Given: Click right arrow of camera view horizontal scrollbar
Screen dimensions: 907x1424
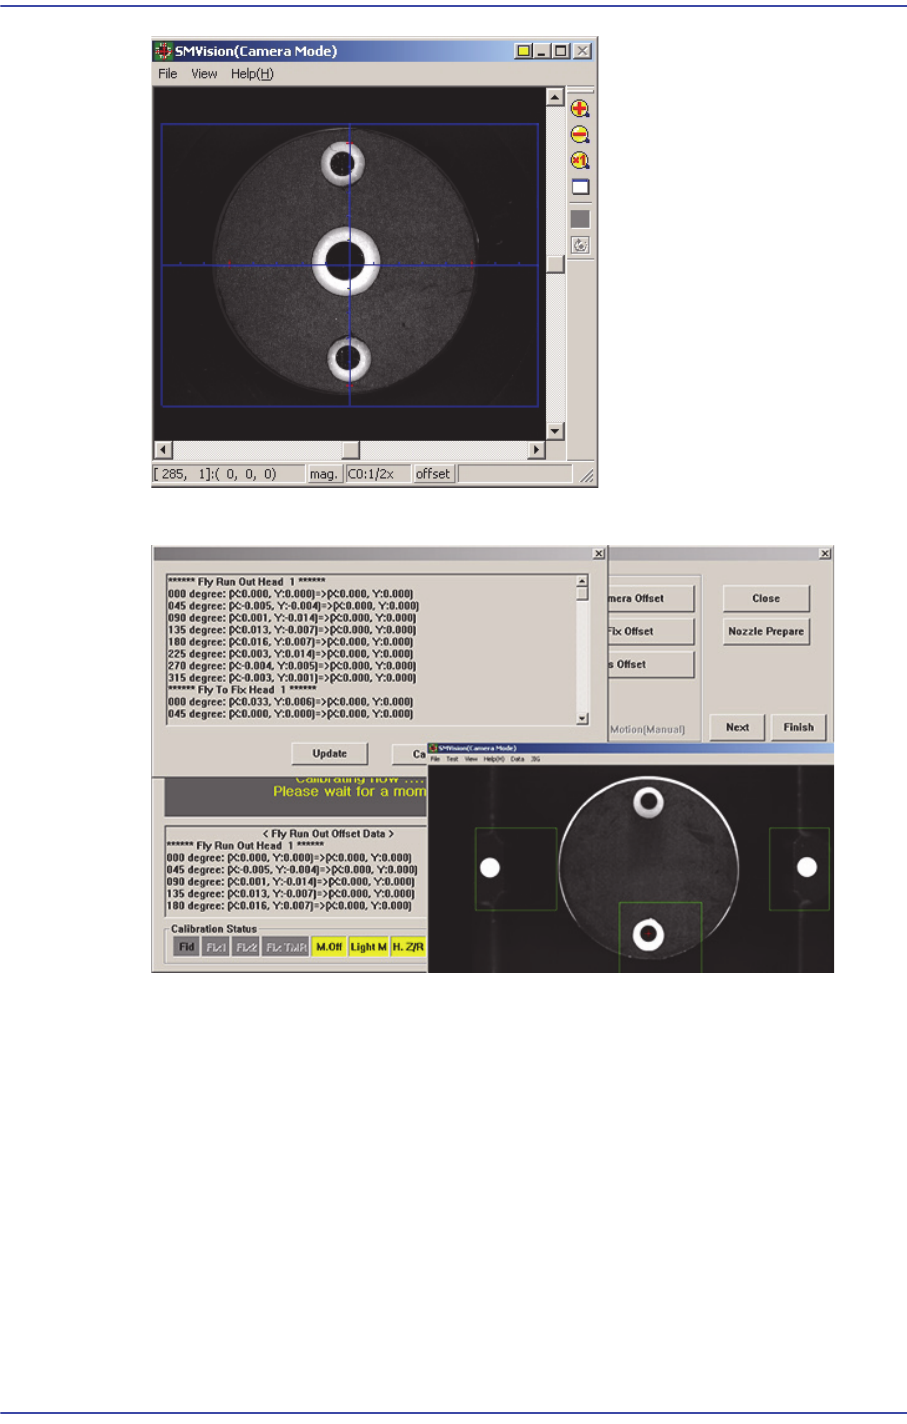Looking at the screenshot, I should (536, 450).
